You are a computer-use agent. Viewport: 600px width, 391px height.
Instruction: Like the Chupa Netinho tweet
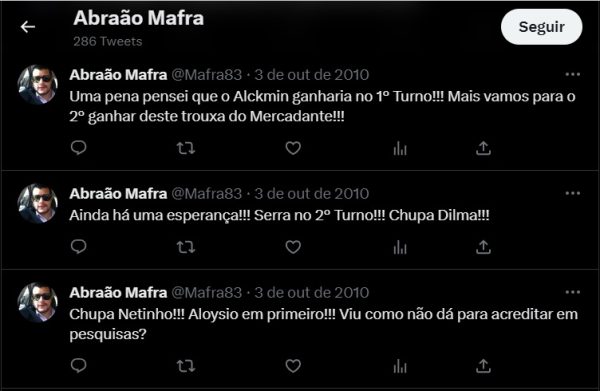tap(293, 366)
